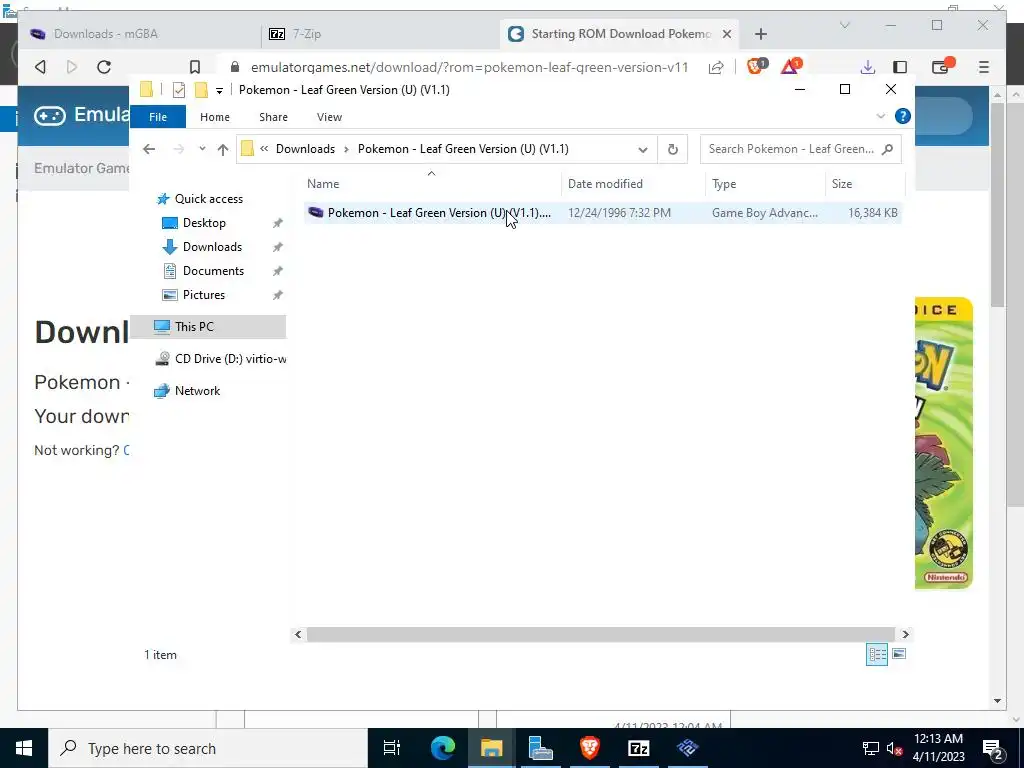Sort files by Size column
The image size is (1024, 768).
click(842, 184)
